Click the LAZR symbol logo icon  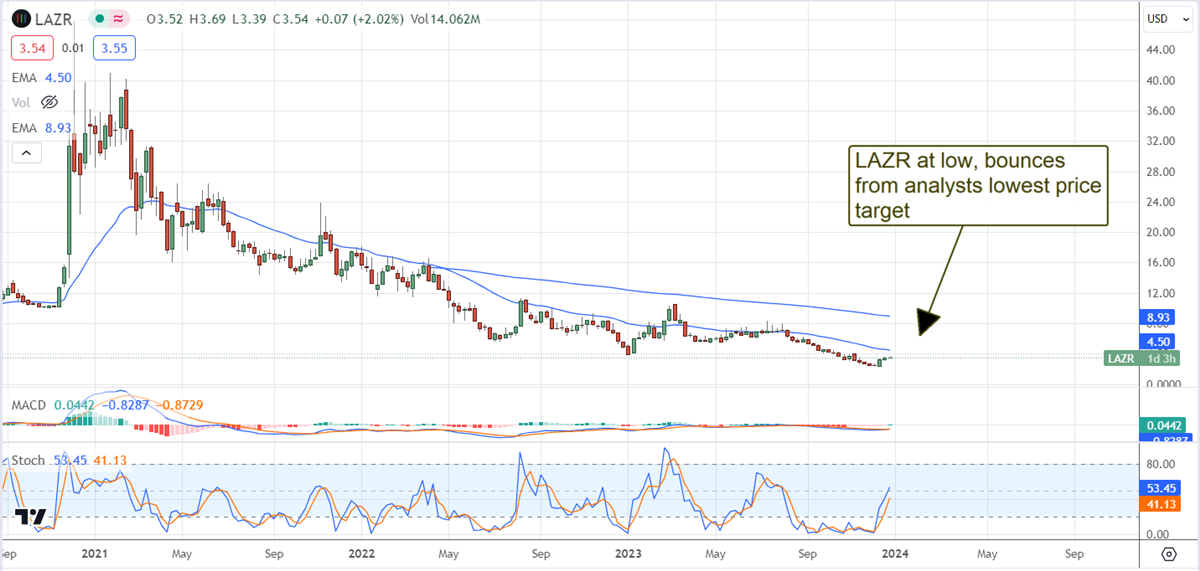(x=21, y=18)
